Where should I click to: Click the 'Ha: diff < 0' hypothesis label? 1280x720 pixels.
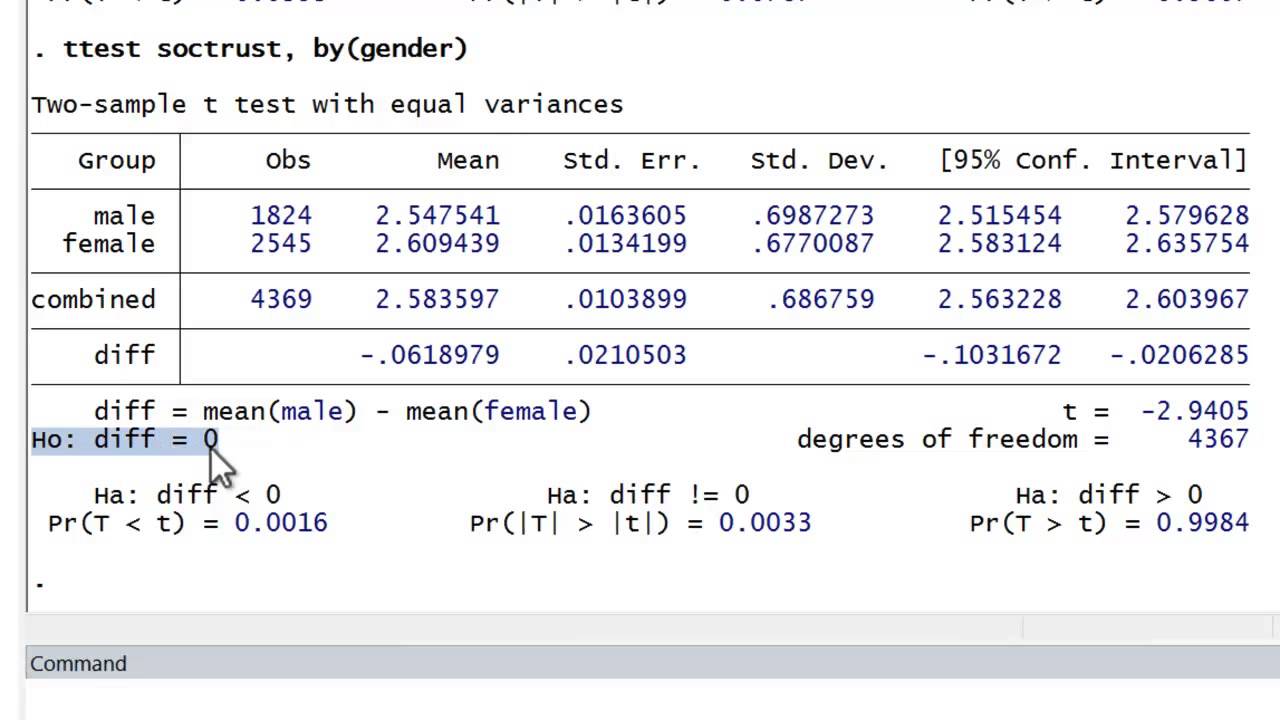click(187, 495)
